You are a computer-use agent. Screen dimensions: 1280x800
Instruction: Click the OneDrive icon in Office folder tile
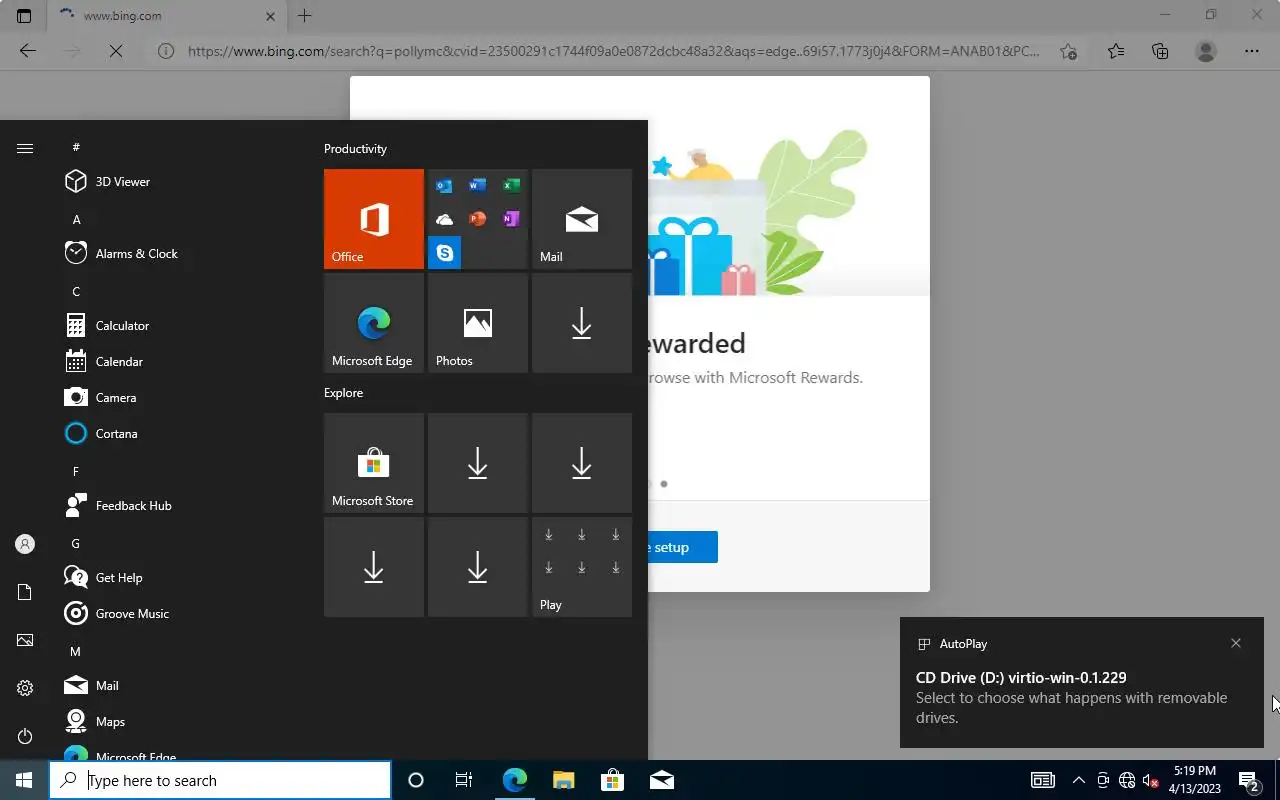444,219
